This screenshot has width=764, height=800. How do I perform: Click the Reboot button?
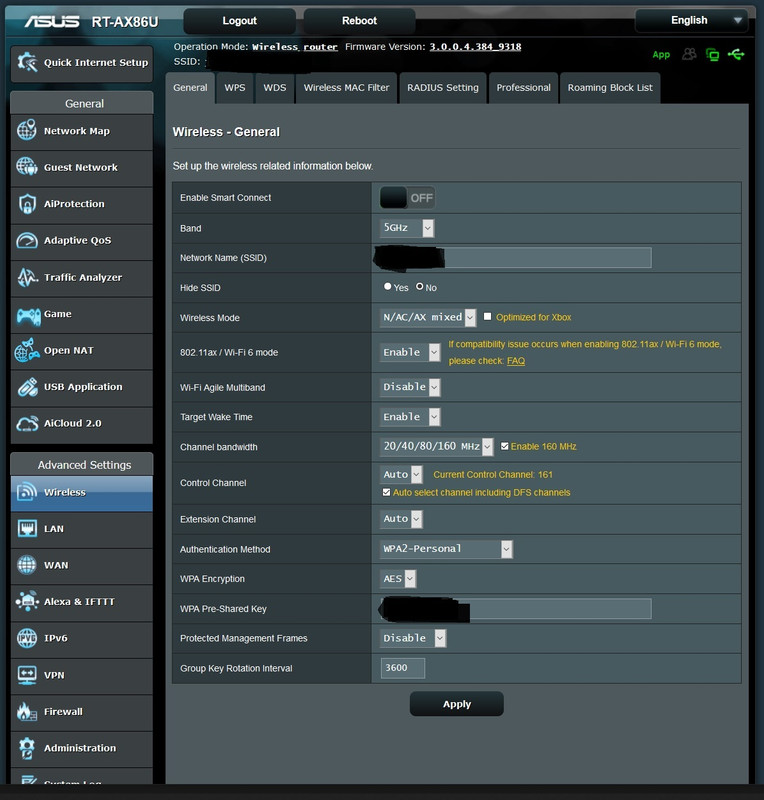[x=359, y=21]
